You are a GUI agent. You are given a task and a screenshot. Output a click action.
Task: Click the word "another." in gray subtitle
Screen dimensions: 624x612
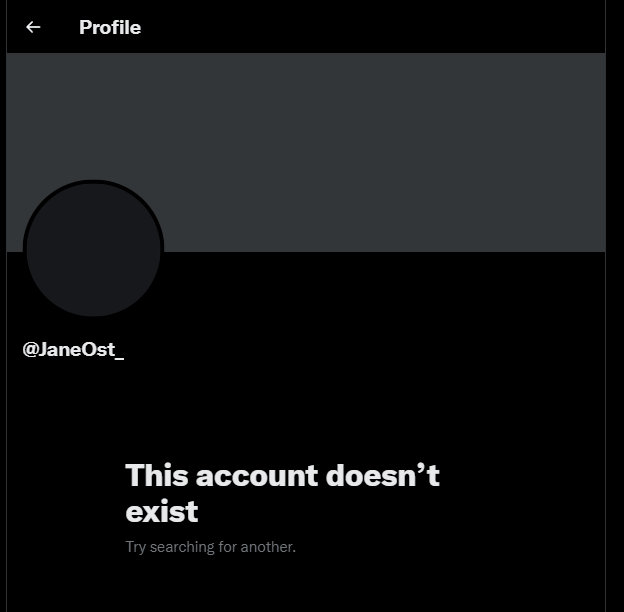click(268, 547)
